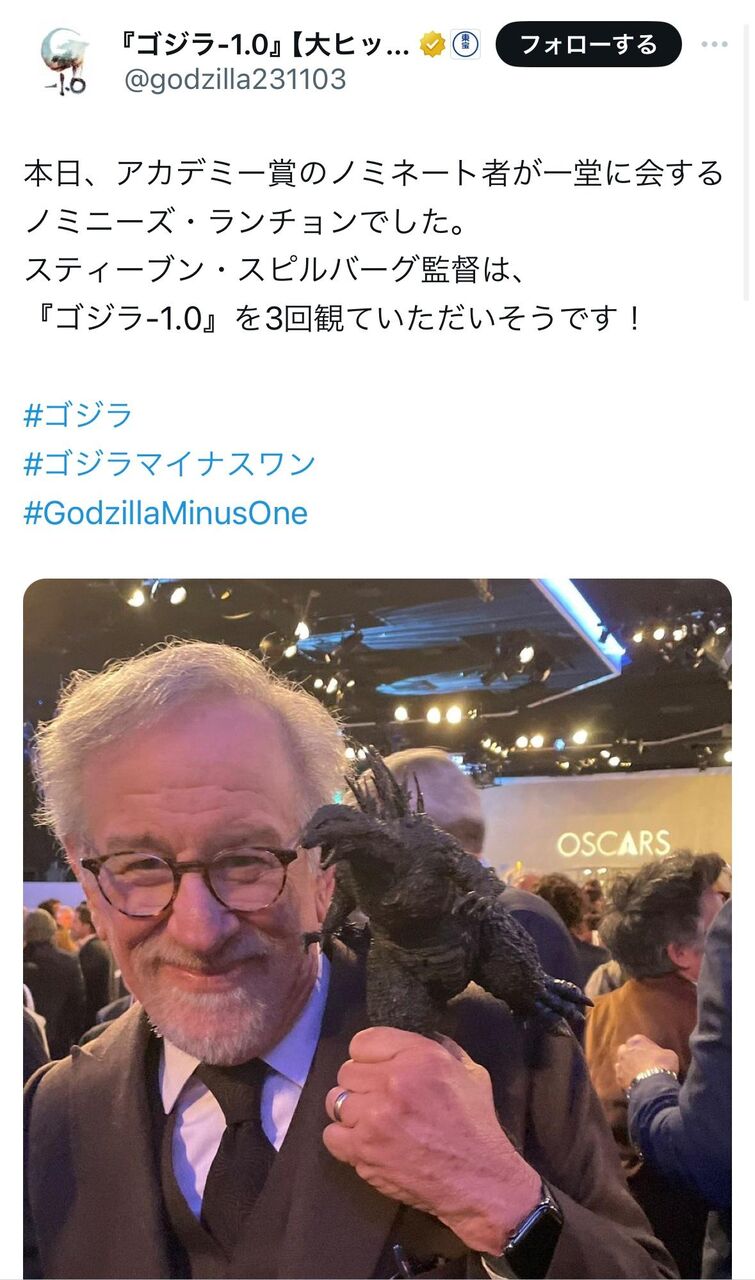Tap the gold verified badge
755x1280 pixels.
click(x=432, y=44)
